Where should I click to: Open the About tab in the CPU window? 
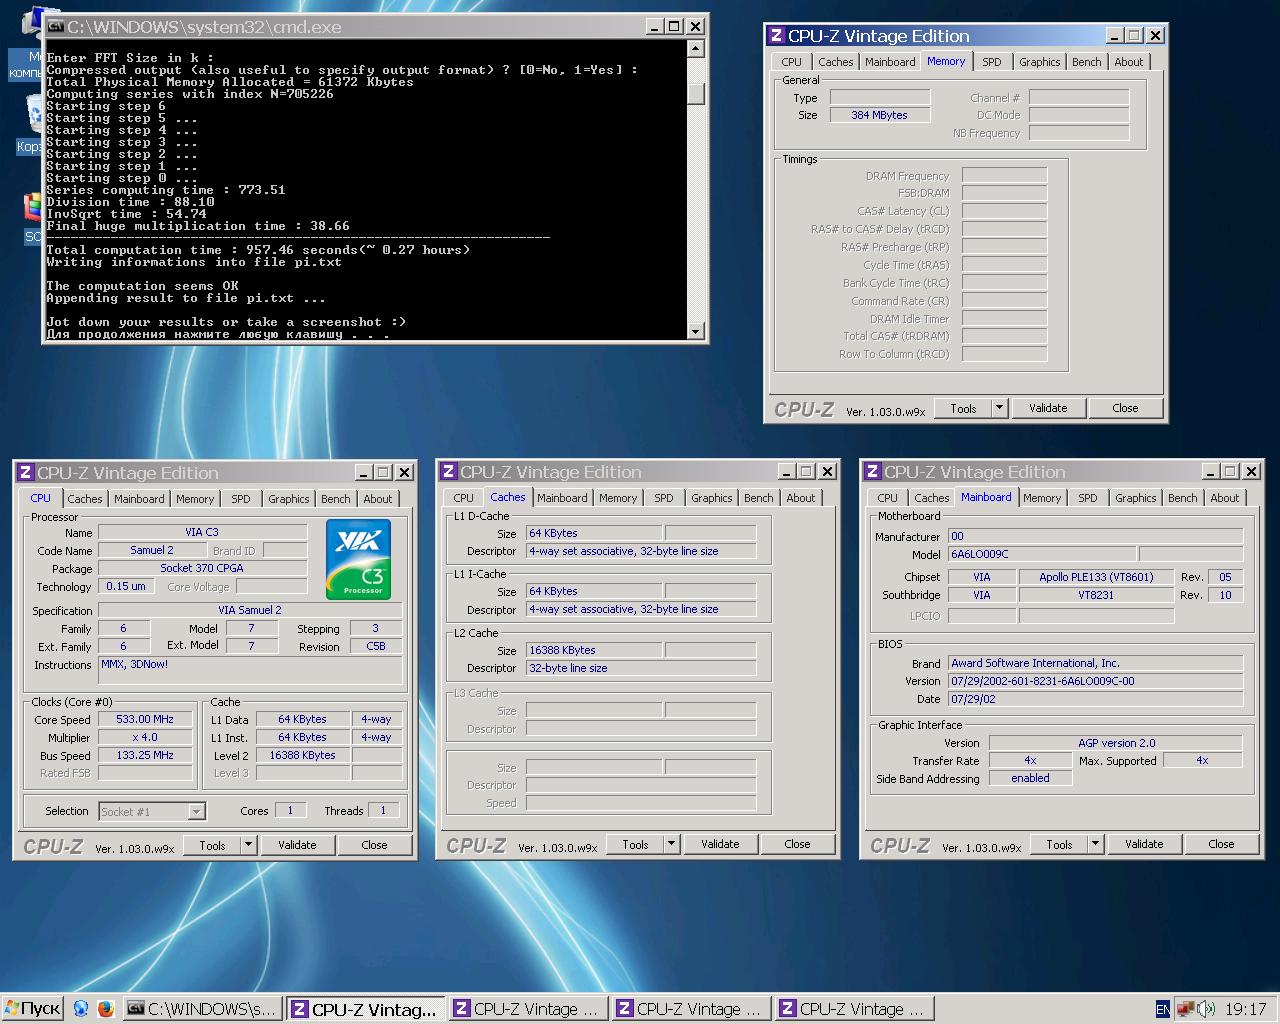point(378,499)
